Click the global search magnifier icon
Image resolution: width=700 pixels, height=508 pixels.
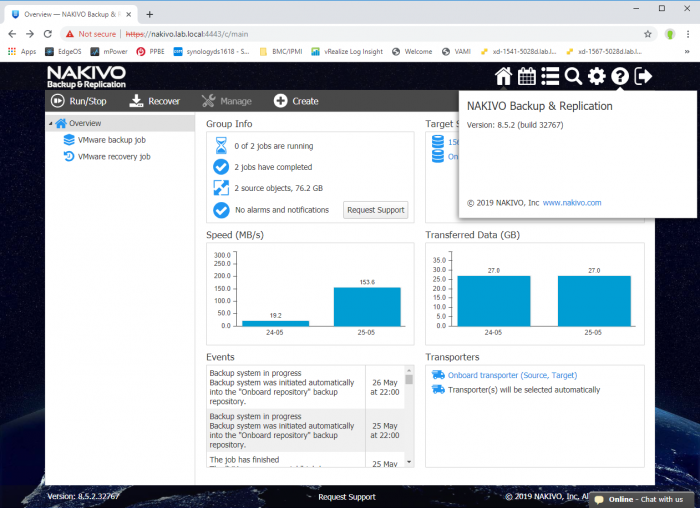[573, 76]
